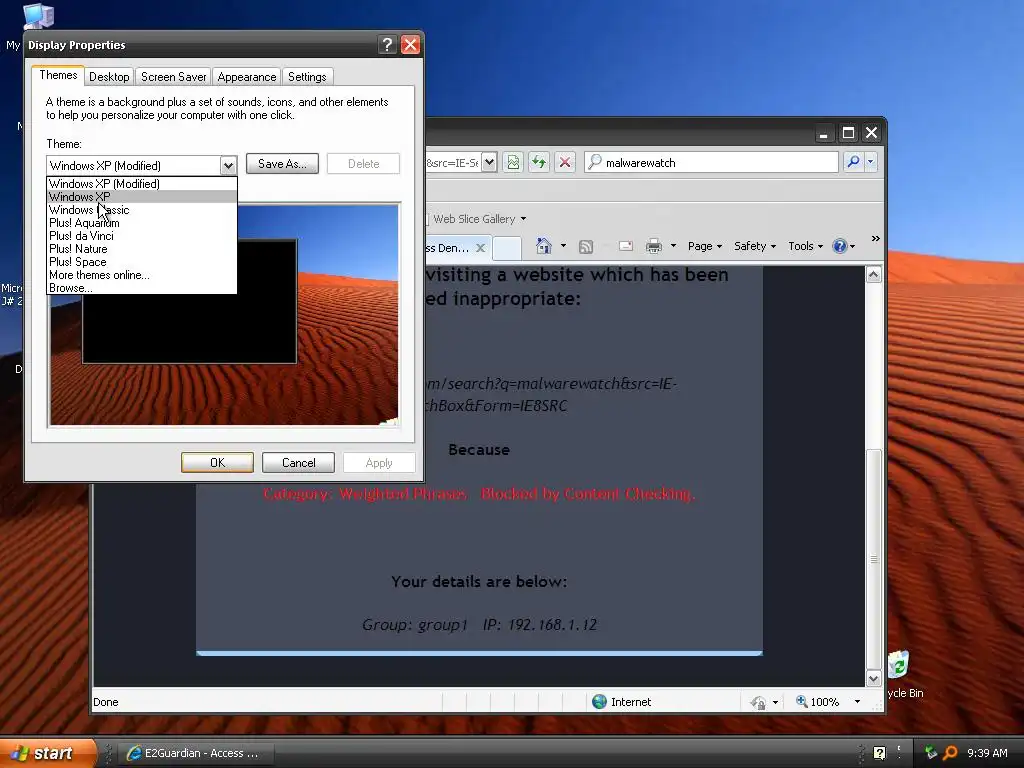Choose More themes online option
The image size is (1024, 768).
point(142,275)
